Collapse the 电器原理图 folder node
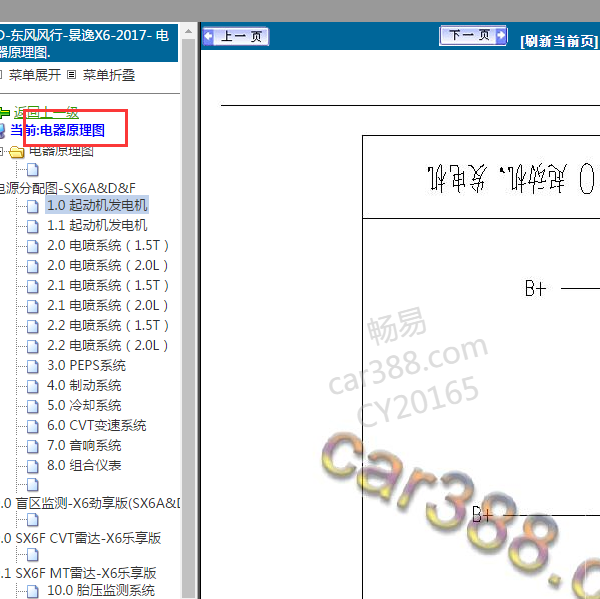The image size is (600, 599). coord(2,151)
